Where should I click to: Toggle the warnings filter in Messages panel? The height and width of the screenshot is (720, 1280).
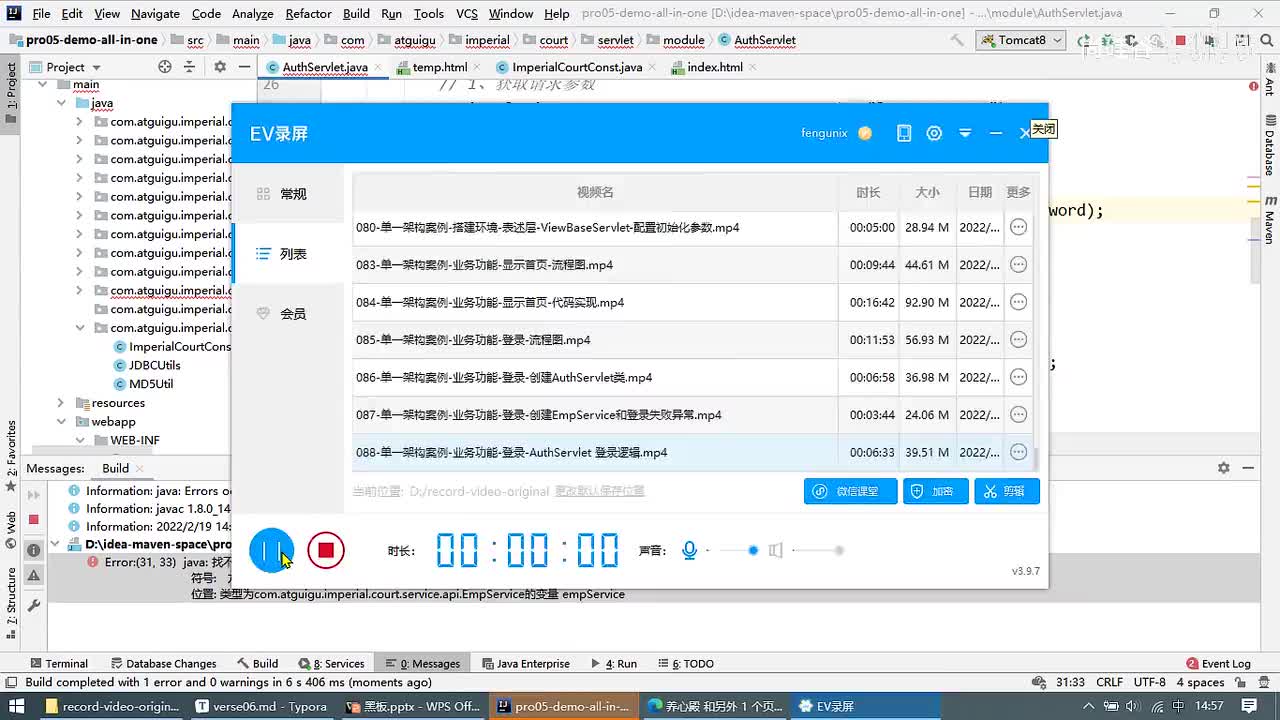[33, 576]
